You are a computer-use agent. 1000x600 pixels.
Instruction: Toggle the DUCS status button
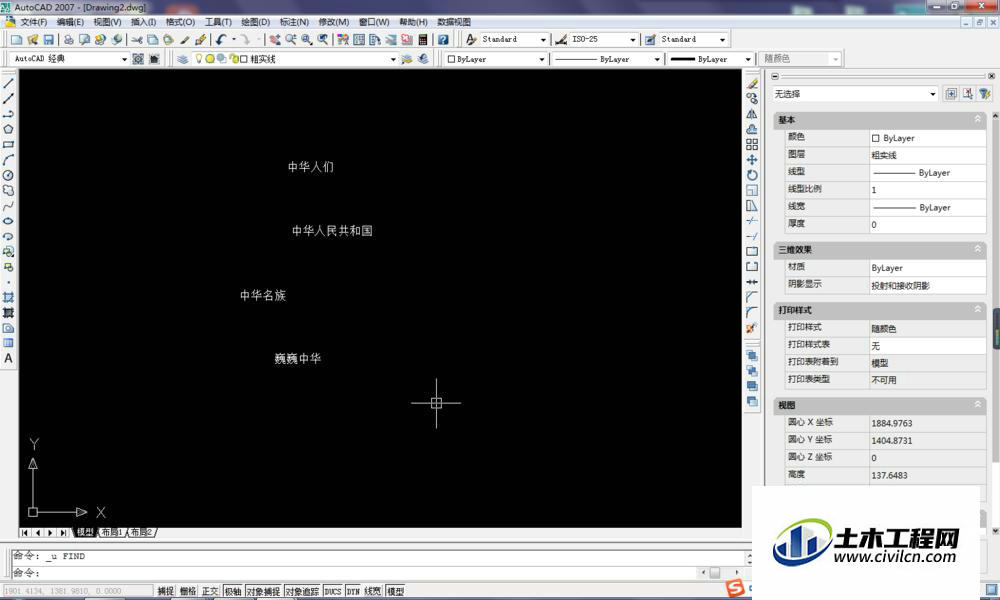pyautogui.click(x=333, y=591)
